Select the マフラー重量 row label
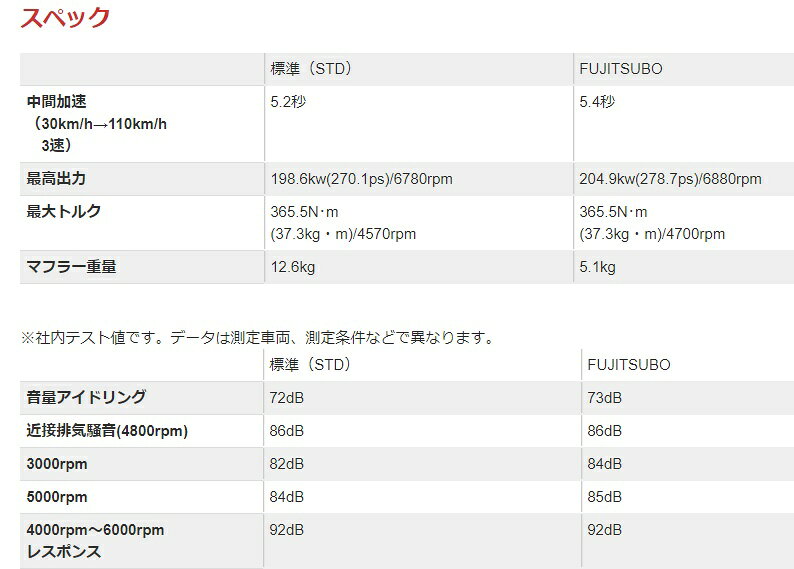 (x=78, y=267)
